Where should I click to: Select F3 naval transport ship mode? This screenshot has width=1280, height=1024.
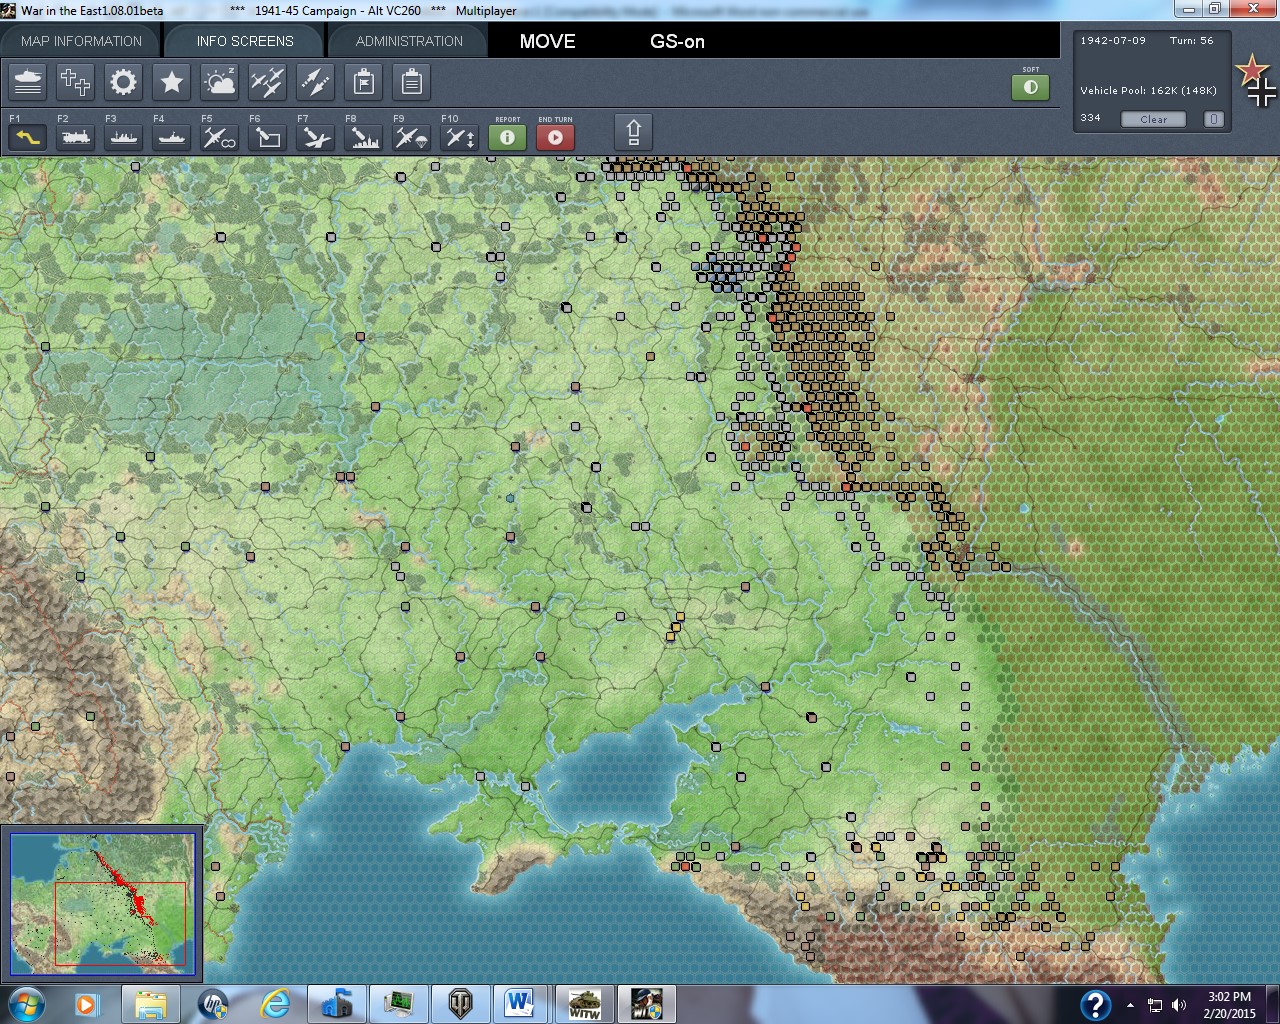(x=124, y=137)
